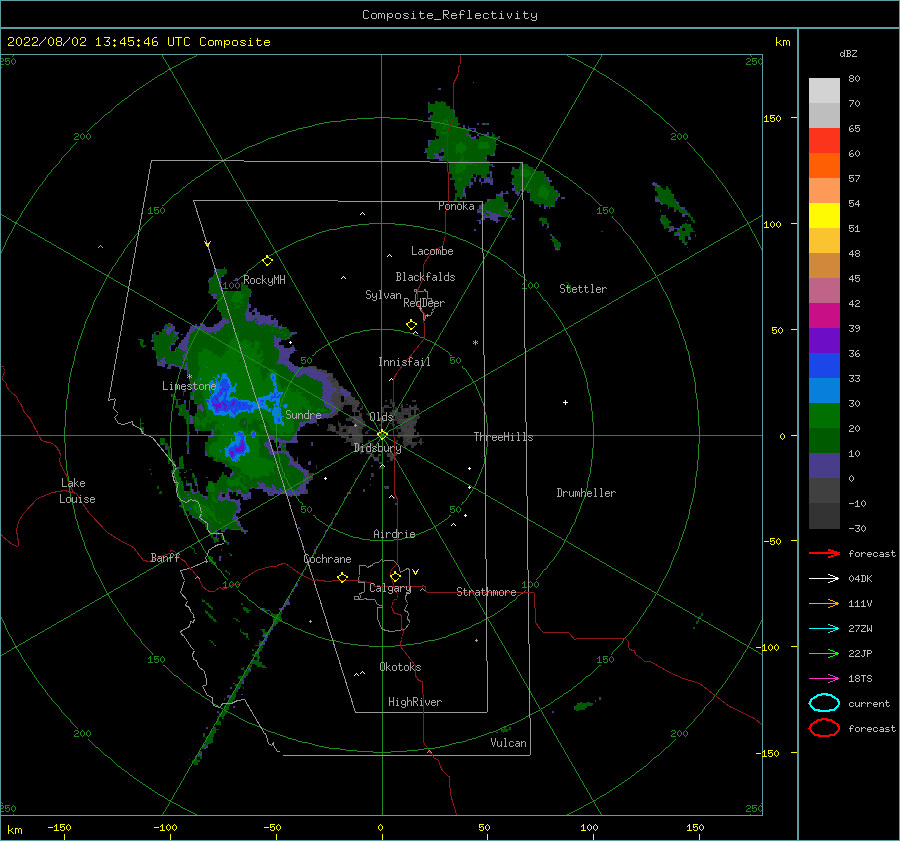Click the HighRiver label

pos(415,702)
